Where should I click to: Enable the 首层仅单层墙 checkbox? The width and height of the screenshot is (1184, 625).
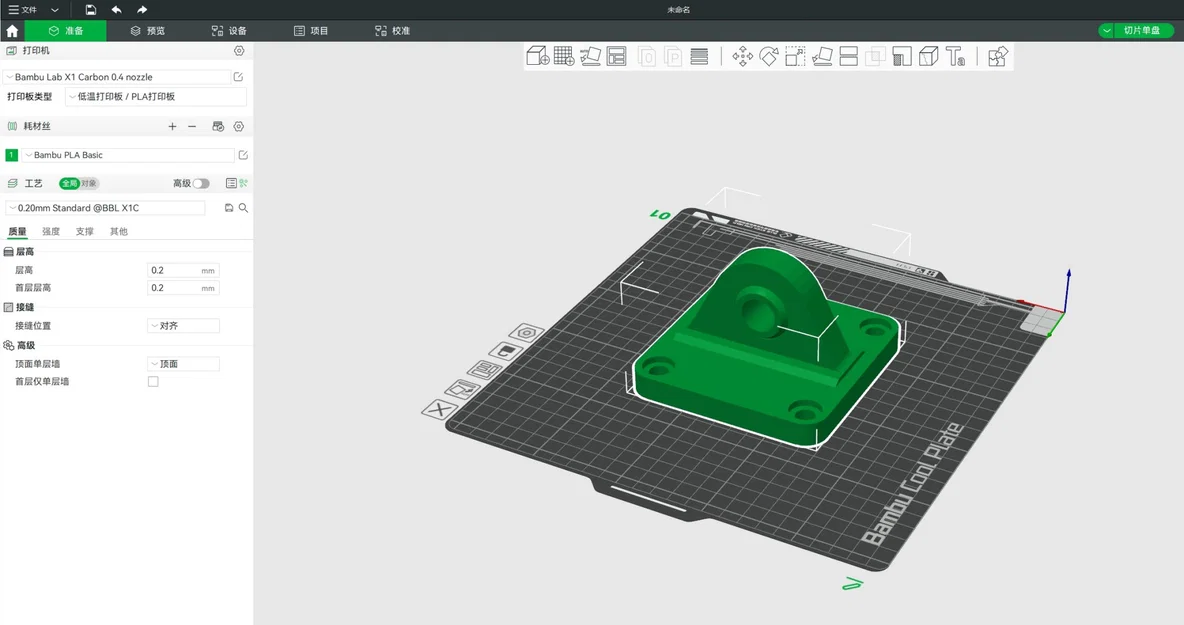click(153, 381)
